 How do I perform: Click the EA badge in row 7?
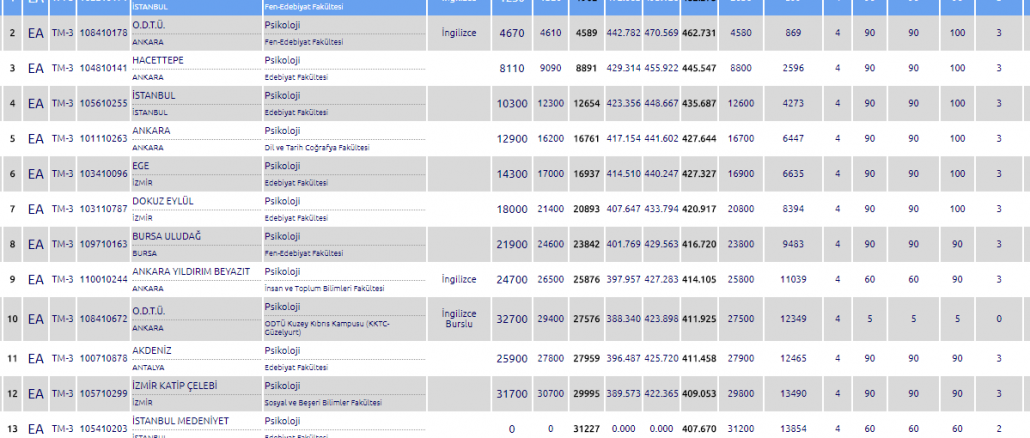point(35,209)
